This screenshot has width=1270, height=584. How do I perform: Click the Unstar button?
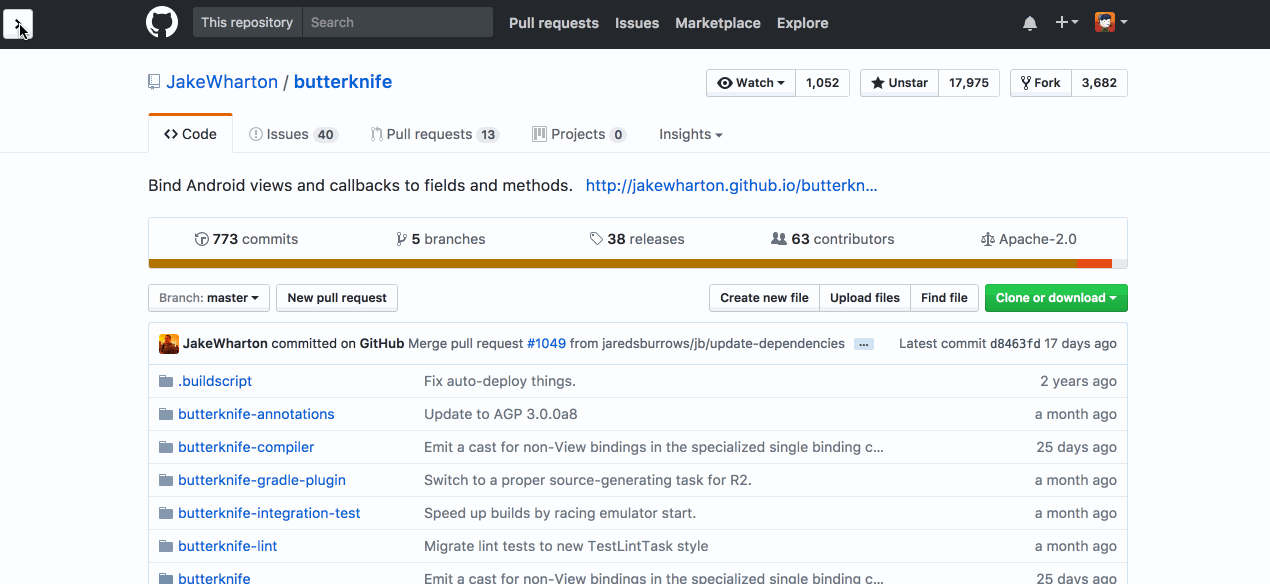tap(900, 83)
